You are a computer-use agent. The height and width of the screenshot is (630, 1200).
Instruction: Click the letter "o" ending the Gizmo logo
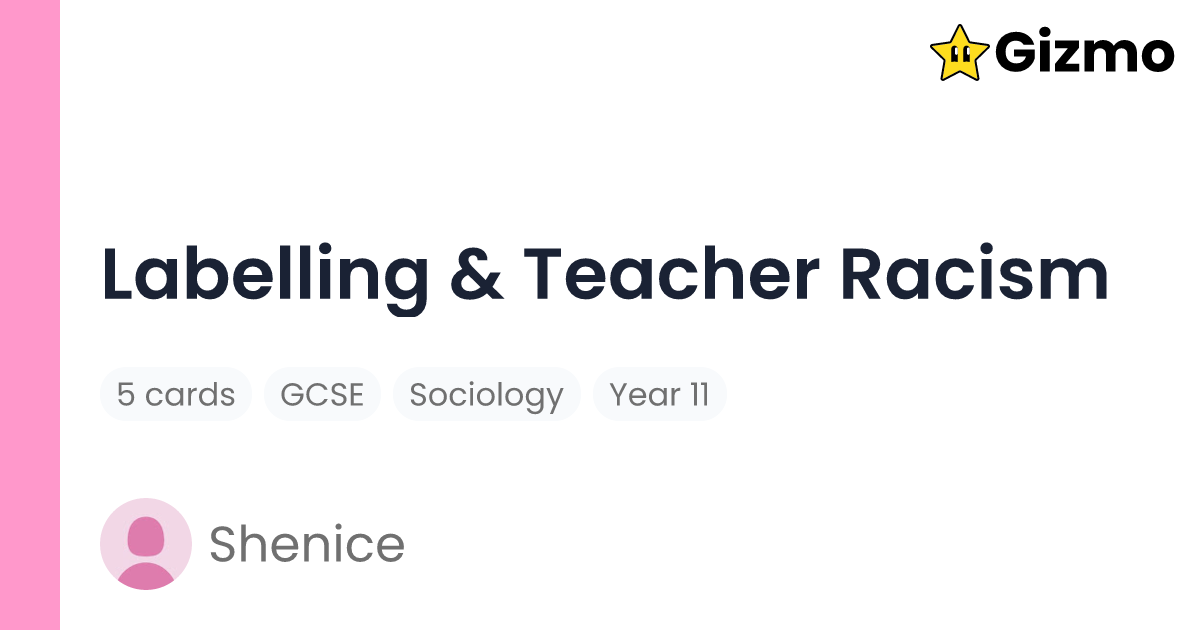(x=1153, y=56)
